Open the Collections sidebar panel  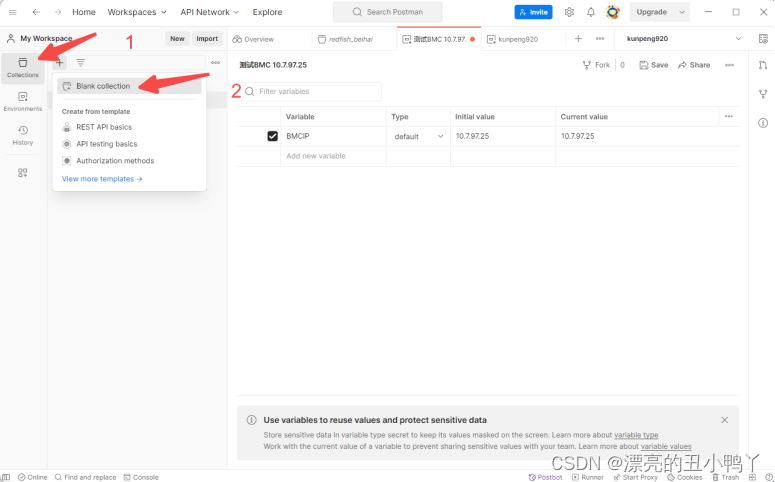(x=23, y=68)
